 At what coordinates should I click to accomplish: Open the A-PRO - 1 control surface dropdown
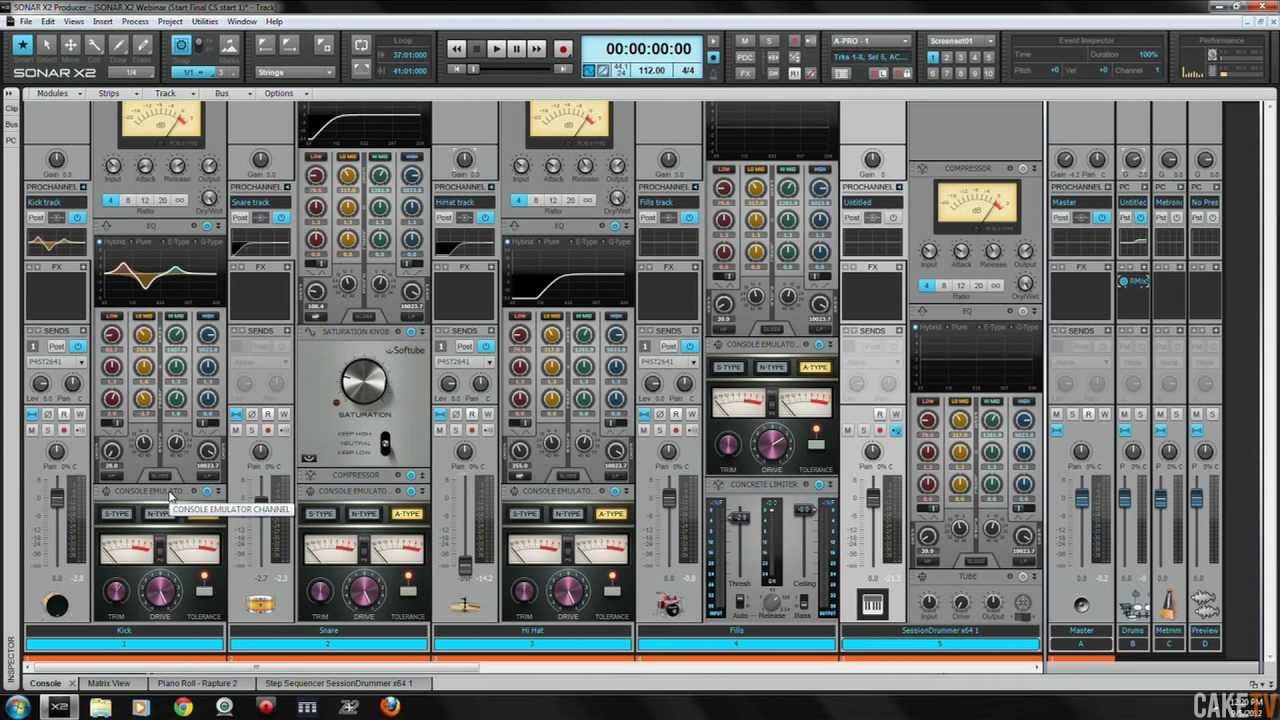point(871,41)
